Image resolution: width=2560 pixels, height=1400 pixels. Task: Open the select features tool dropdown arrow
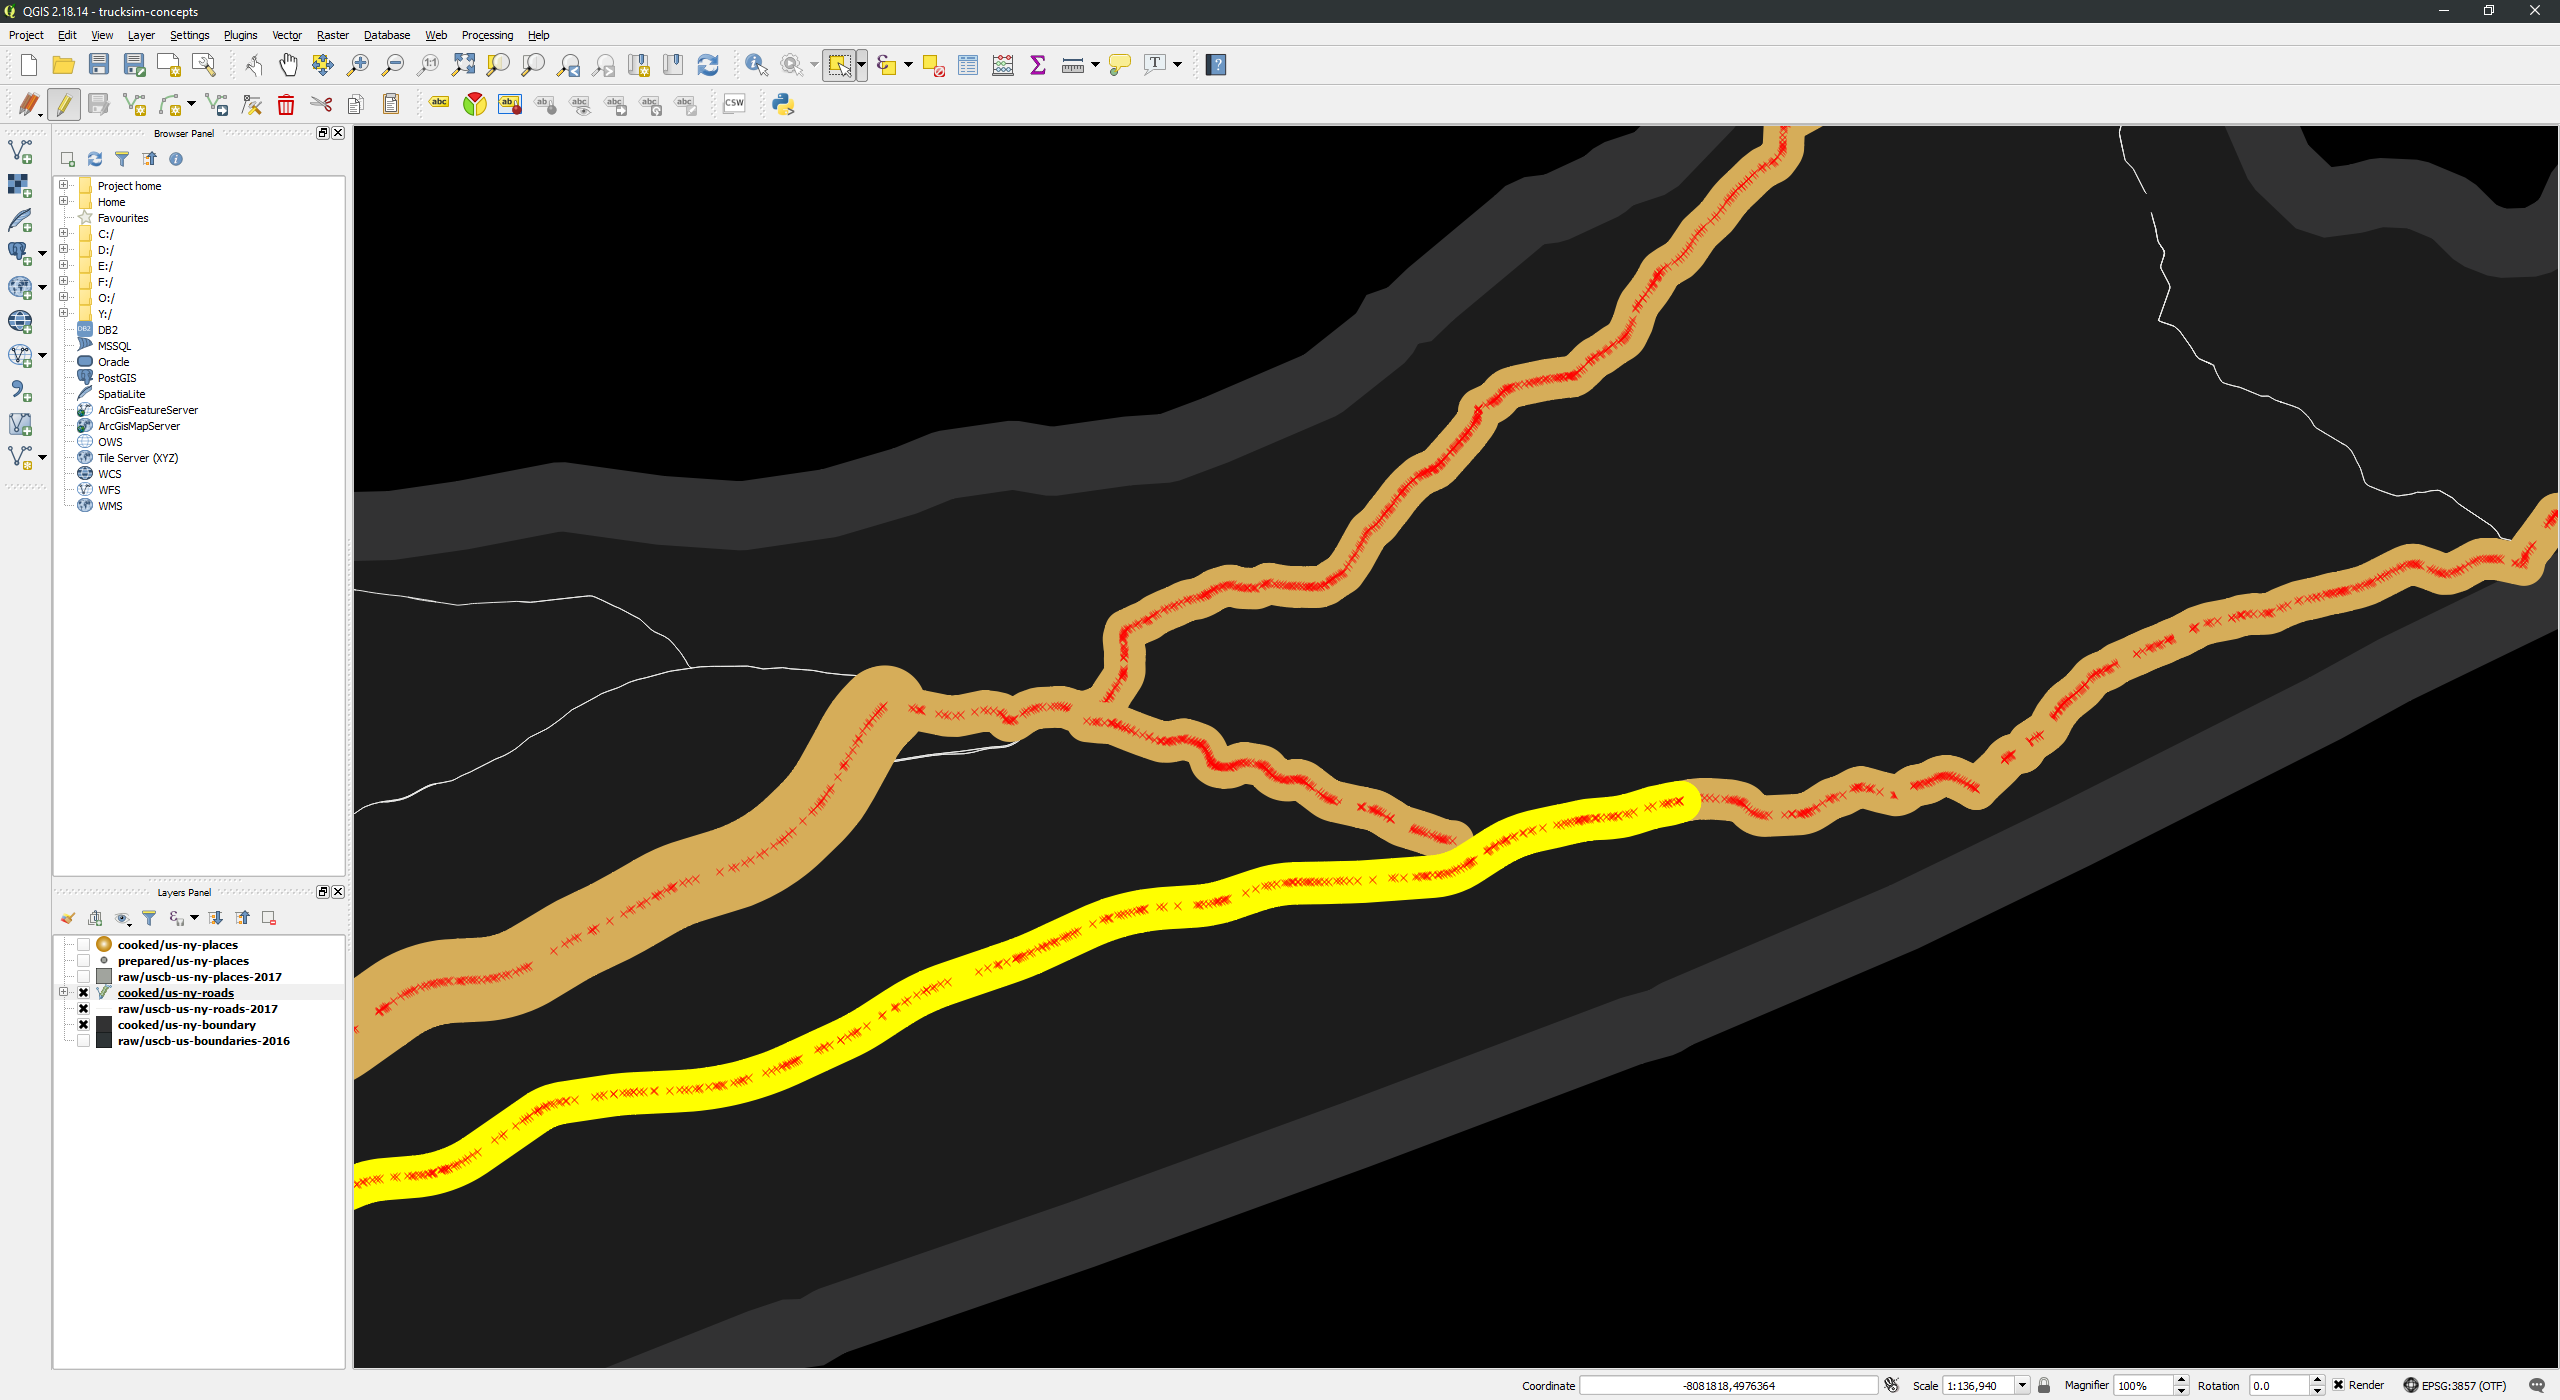pos(861,65)
